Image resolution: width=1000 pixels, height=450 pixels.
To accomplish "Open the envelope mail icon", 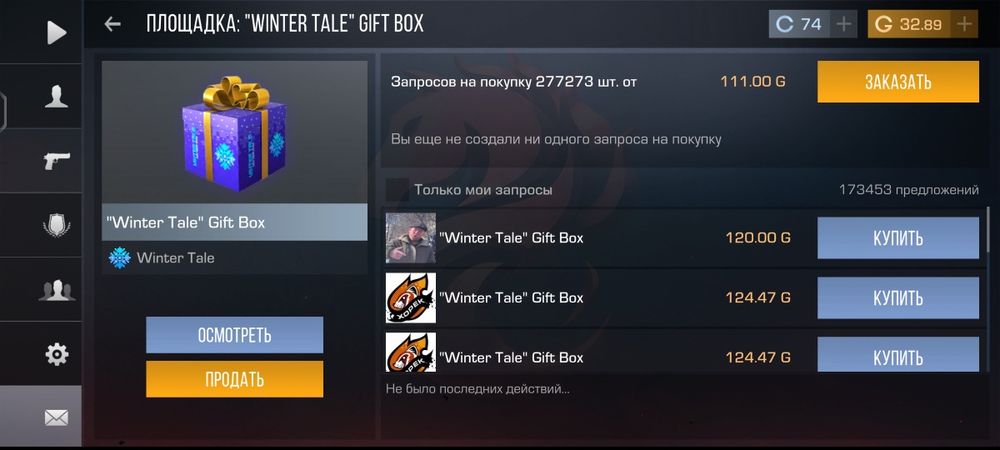I will [x=56, y=418].
